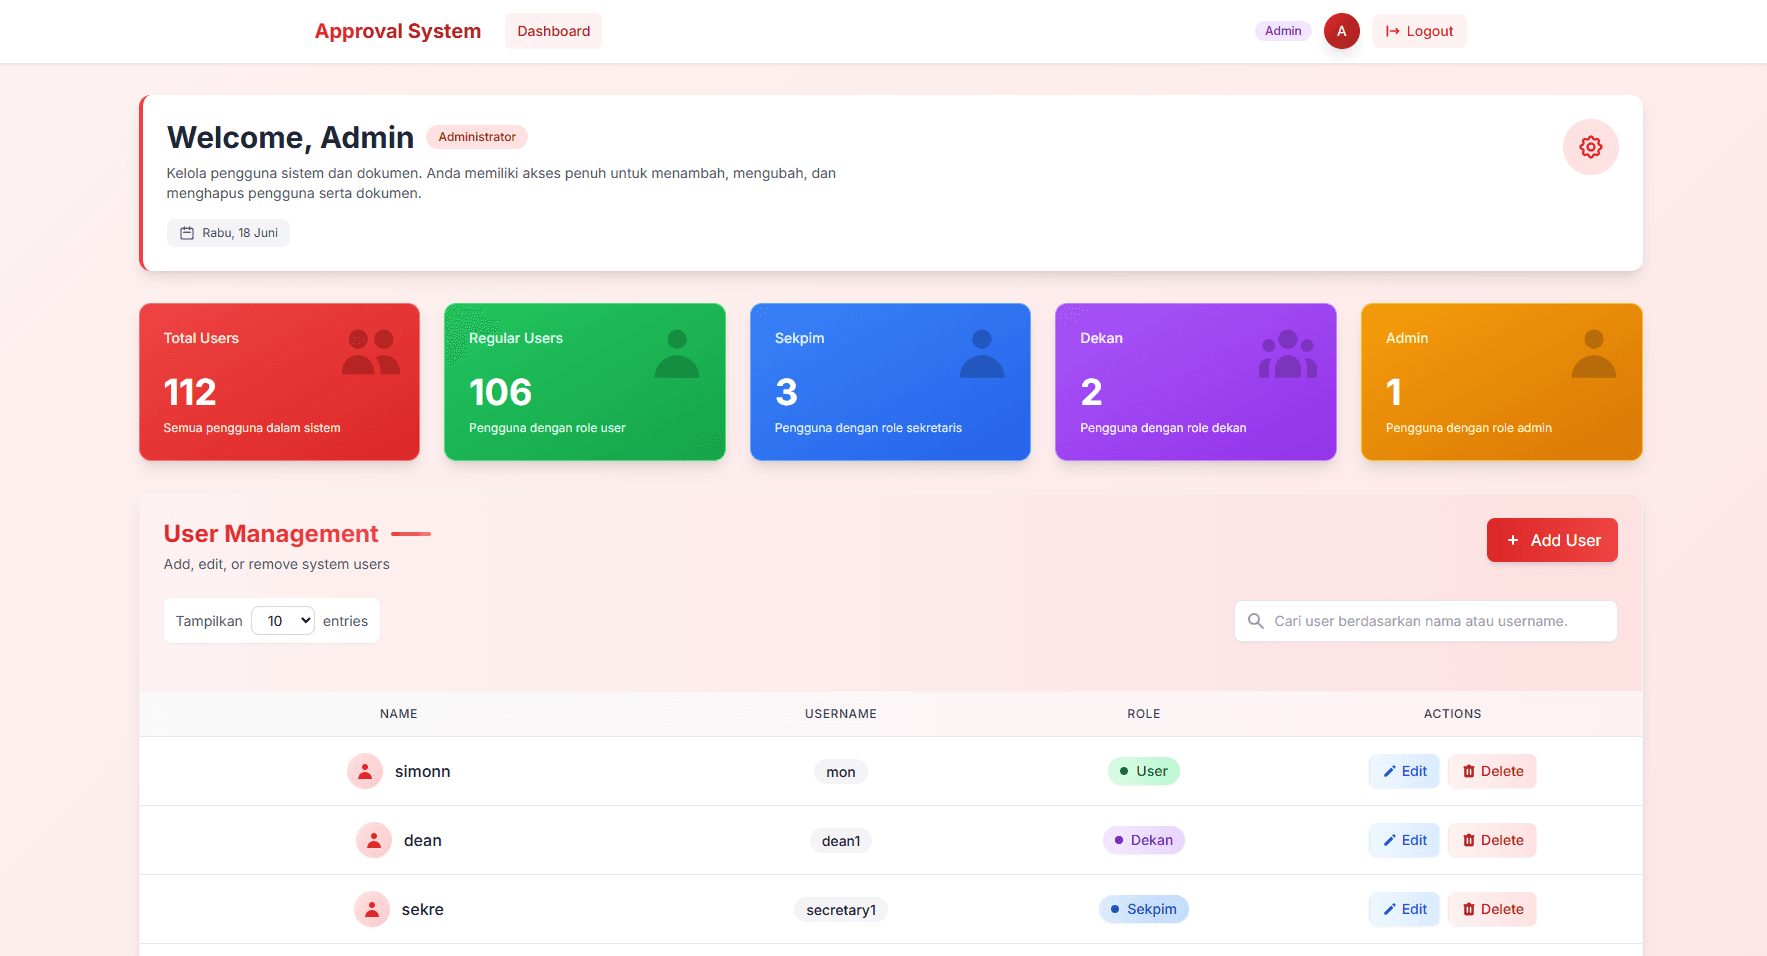Viewport: 1767px width, 956px height.
Task: Click the users icon on the Total Users card
Action: point(370,352)
